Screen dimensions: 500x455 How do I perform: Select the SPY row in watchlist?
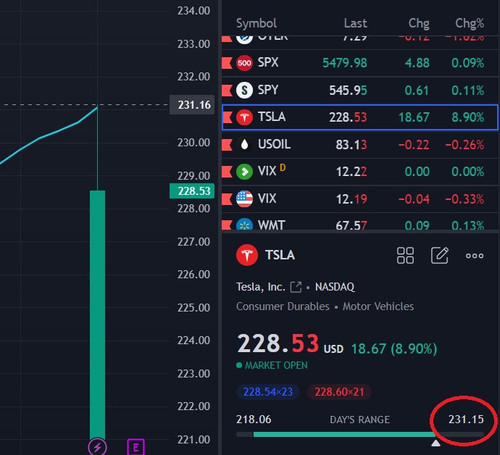[x=360, y=90]
